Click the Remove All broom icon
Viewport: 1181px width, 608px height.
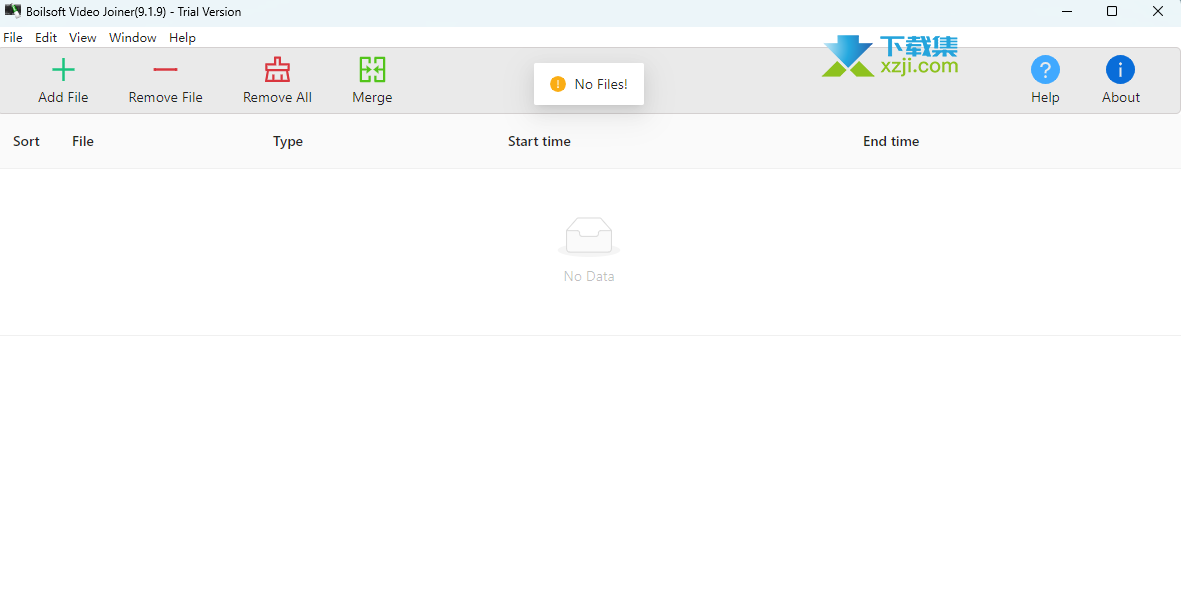pos(277,70)
